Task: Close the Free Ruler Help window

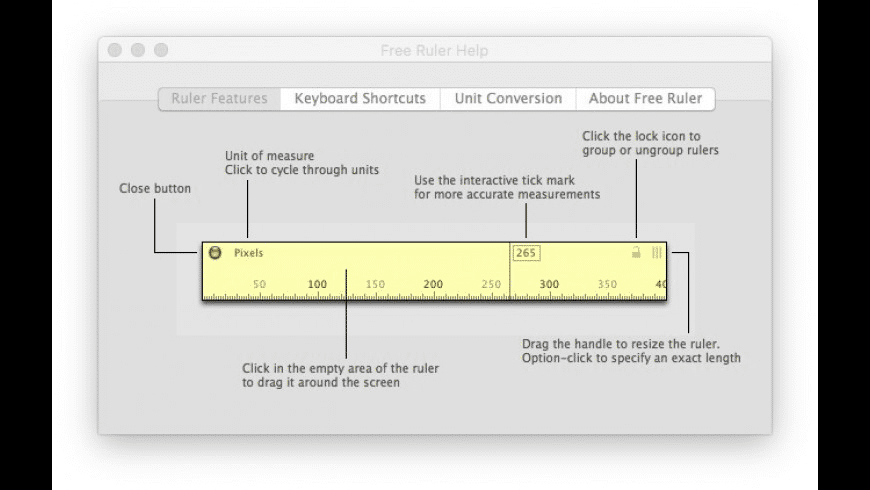Action: [115, 50]
